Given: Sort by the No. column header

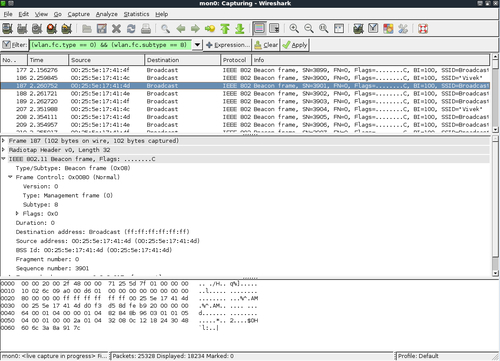Looking at the screenshot, I should point(14,60).
